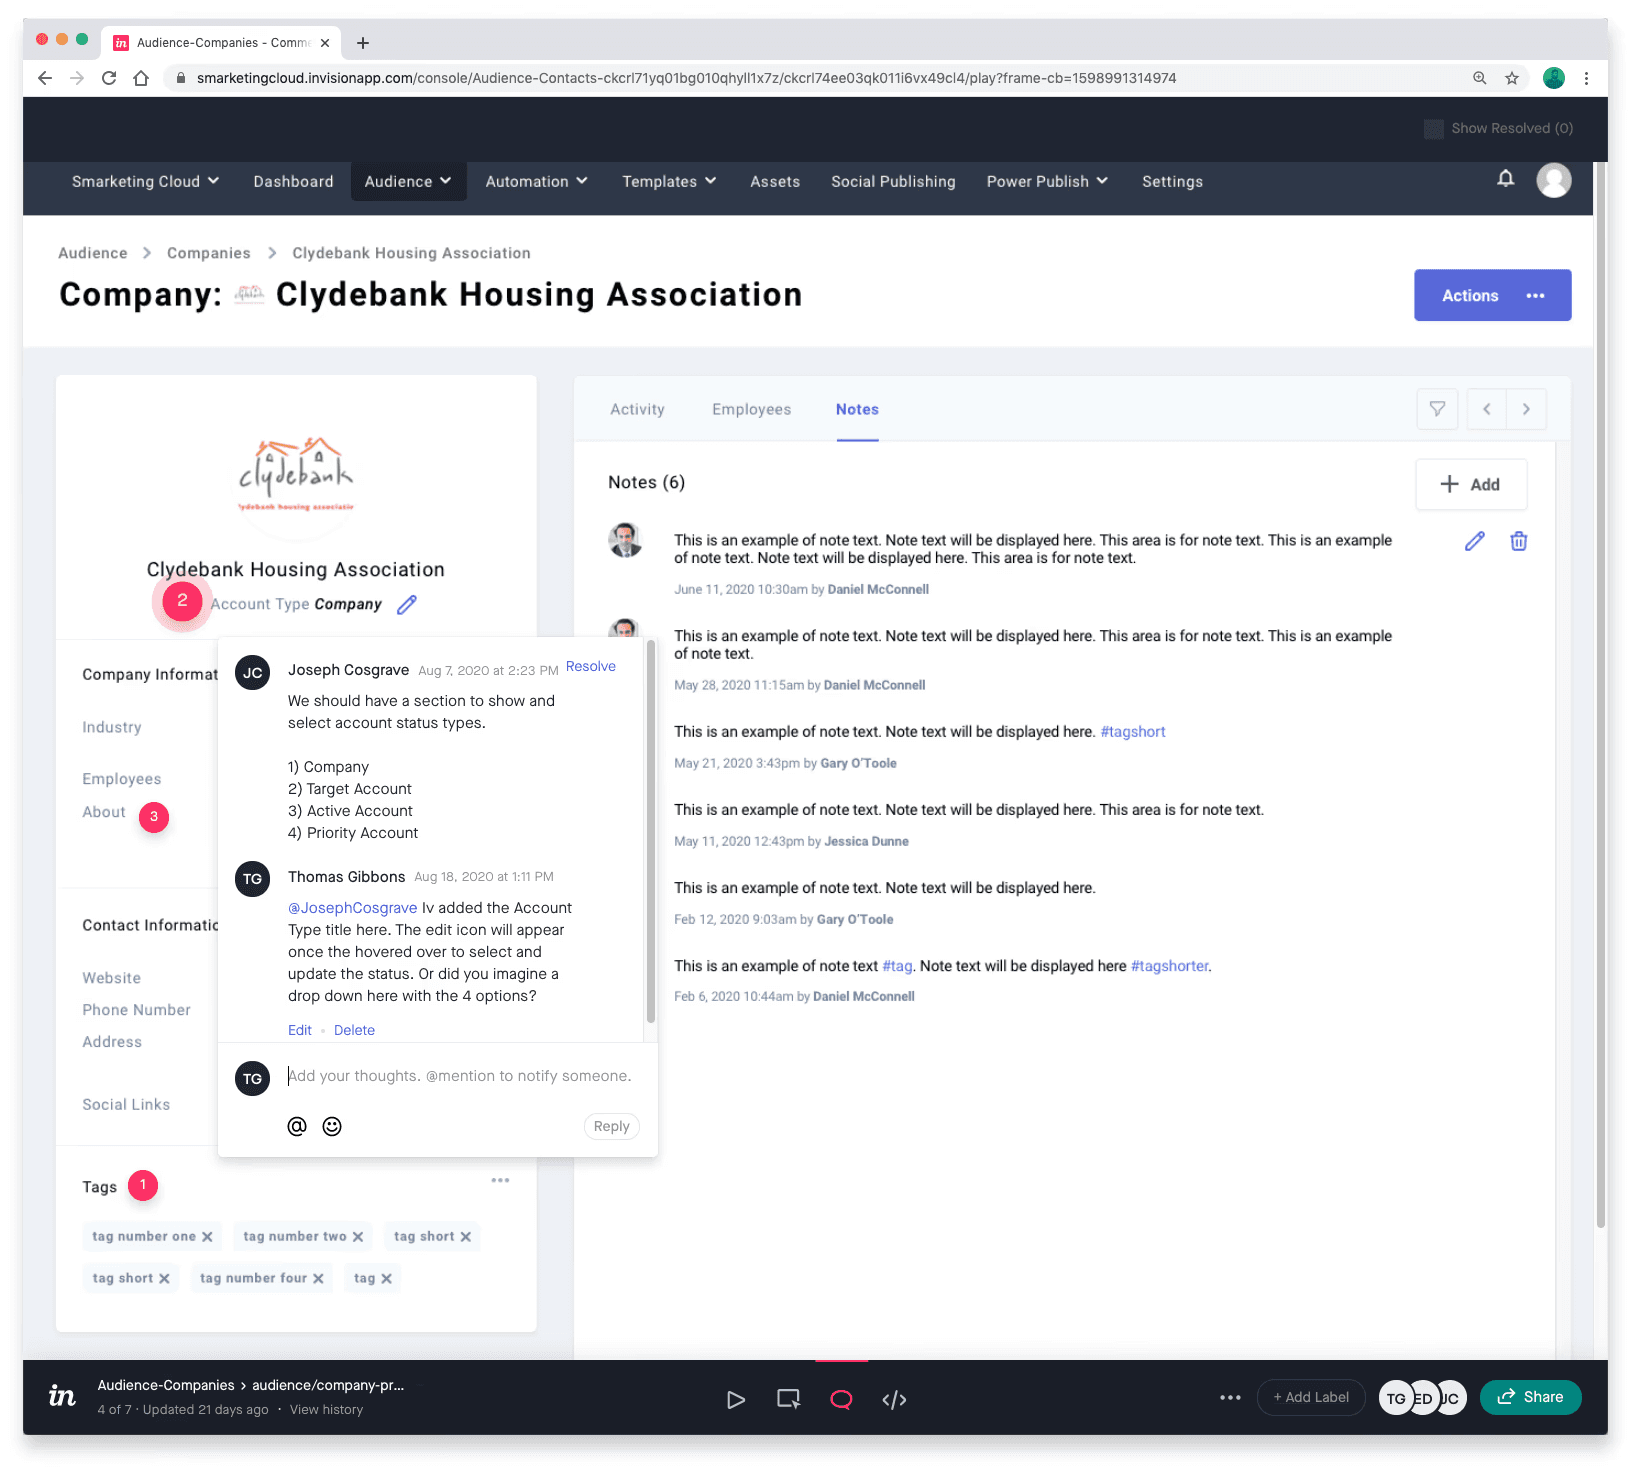The width and height of the screenshot is (1634, 1467).
Task: Open Dashboard from navbar
Action: click(x=293, y=182)
